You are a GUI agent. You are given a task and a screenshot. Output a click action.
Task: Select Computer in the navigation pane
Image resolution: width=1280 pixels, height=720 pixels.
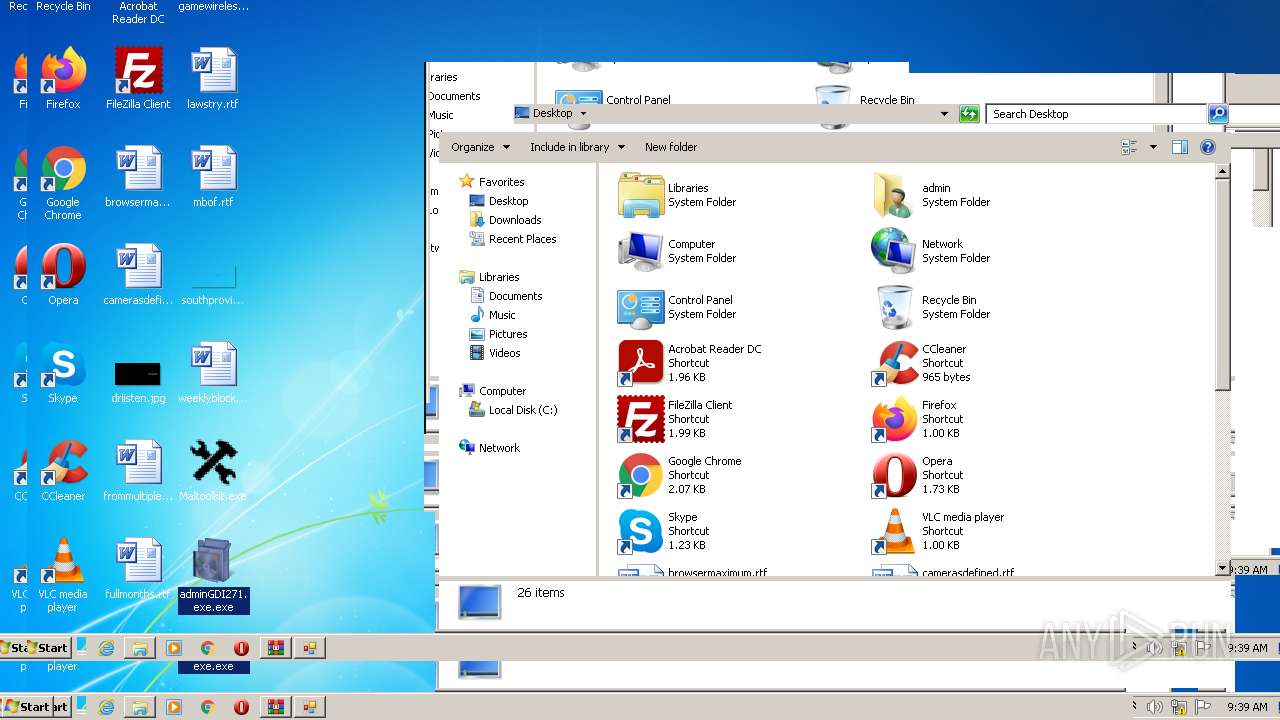click(492, 391)
